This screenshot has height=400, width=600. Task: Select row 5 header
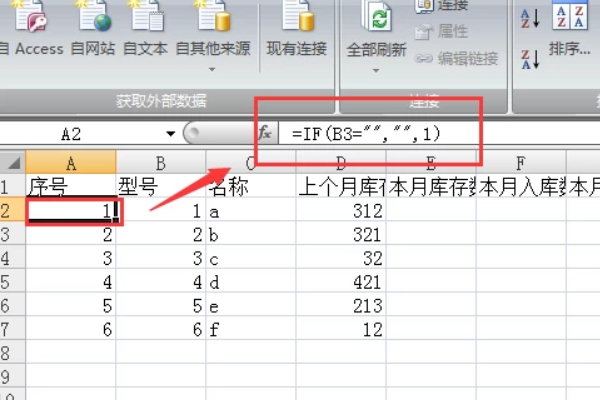coord(12,282)
